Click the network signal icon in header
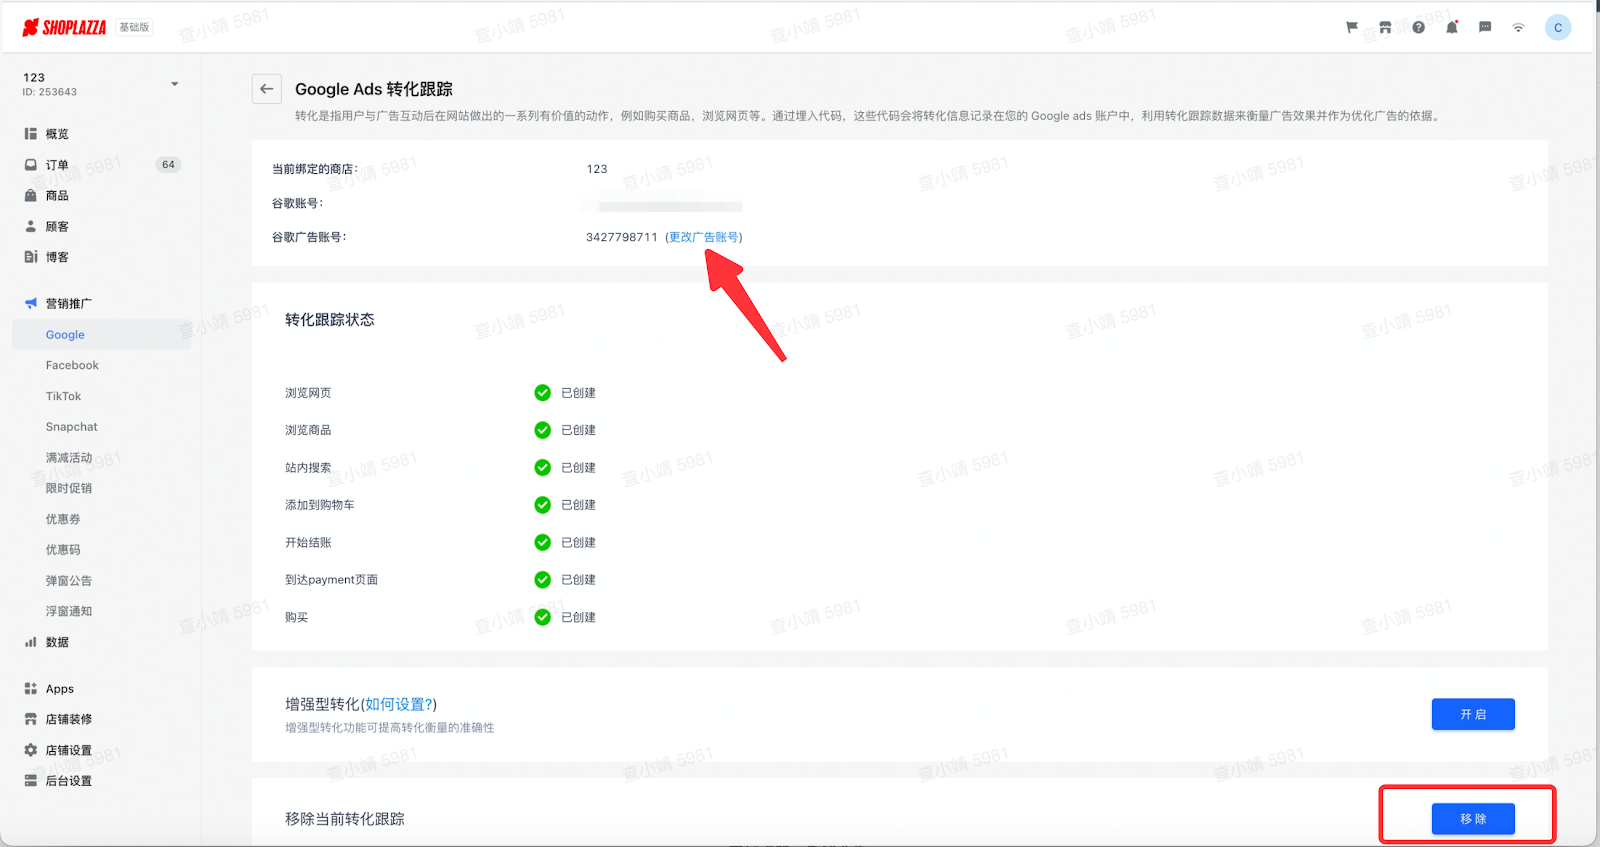 1518,28
